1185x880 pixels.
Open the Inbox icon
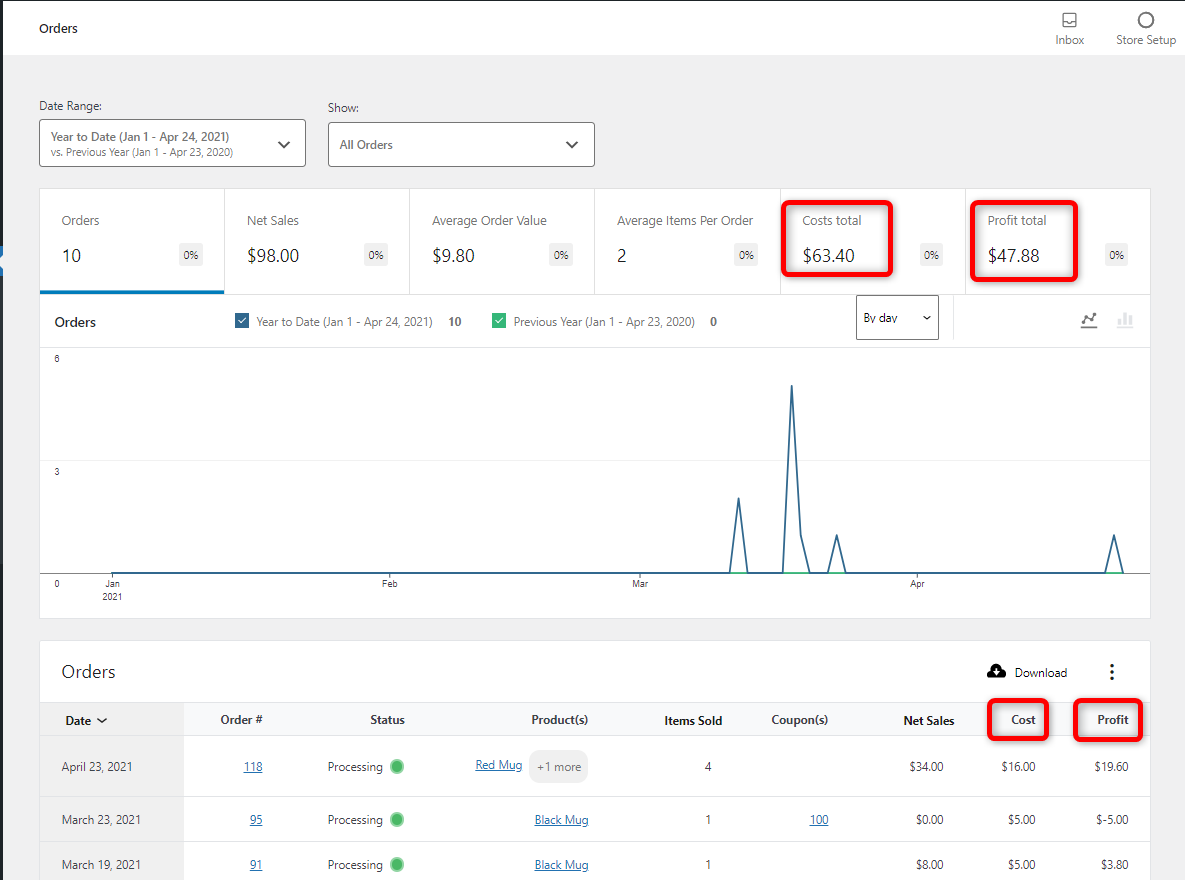click(x=1069, y=20)
